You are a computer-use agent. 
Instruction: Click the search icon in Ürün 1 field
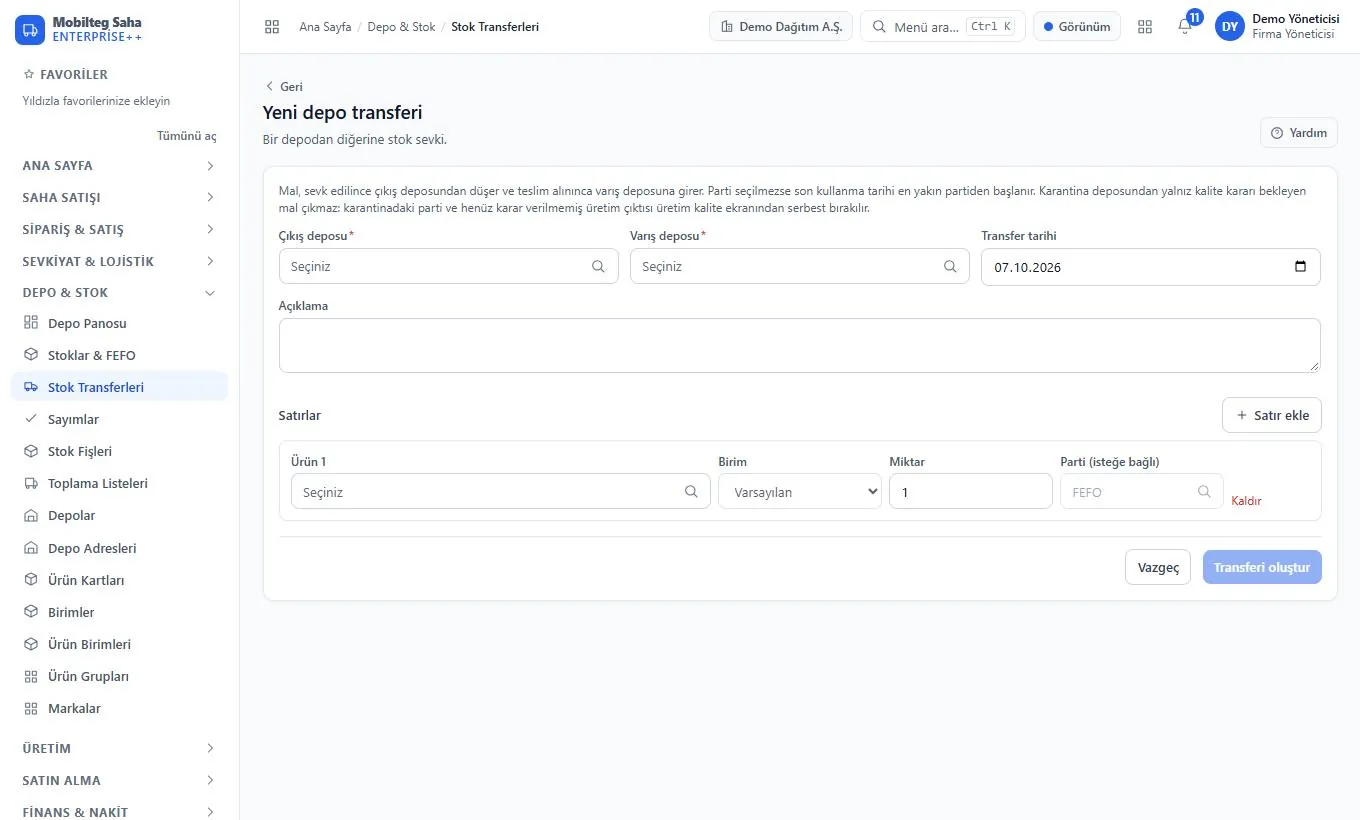click(691, 492)
